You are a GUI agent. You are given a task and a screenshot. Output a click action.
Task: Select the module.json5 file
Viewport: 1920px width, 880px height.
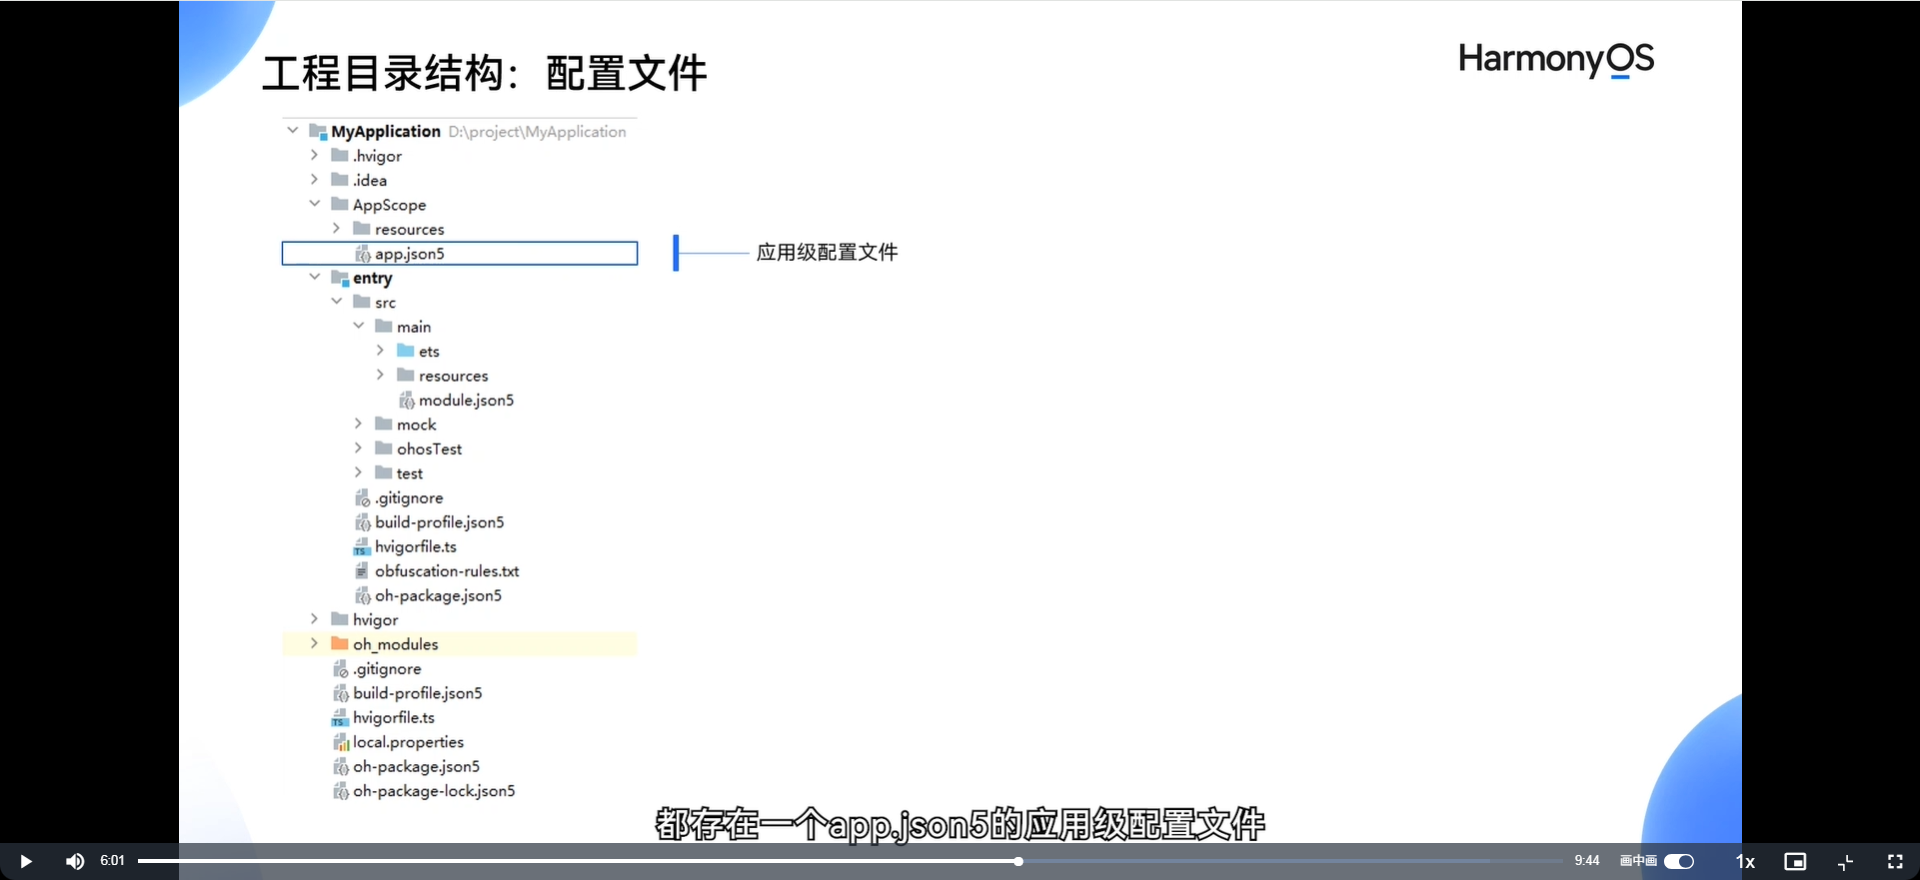click(x=466, y=400)
